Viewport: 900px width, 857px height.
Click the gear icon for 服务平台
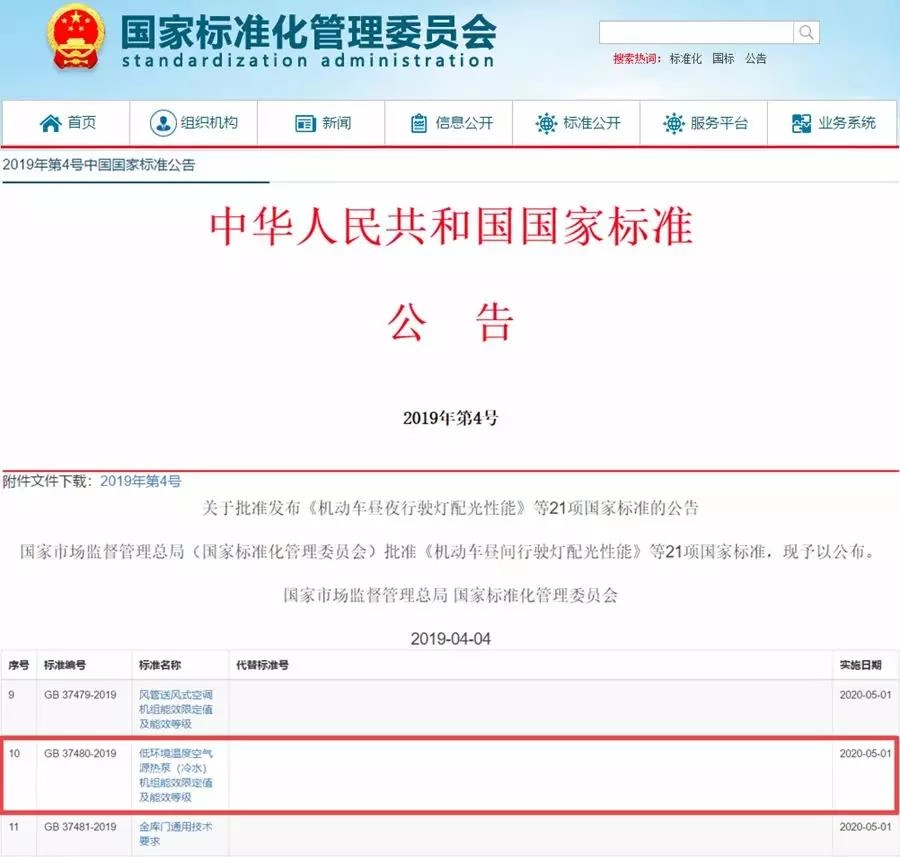point(673,123)
